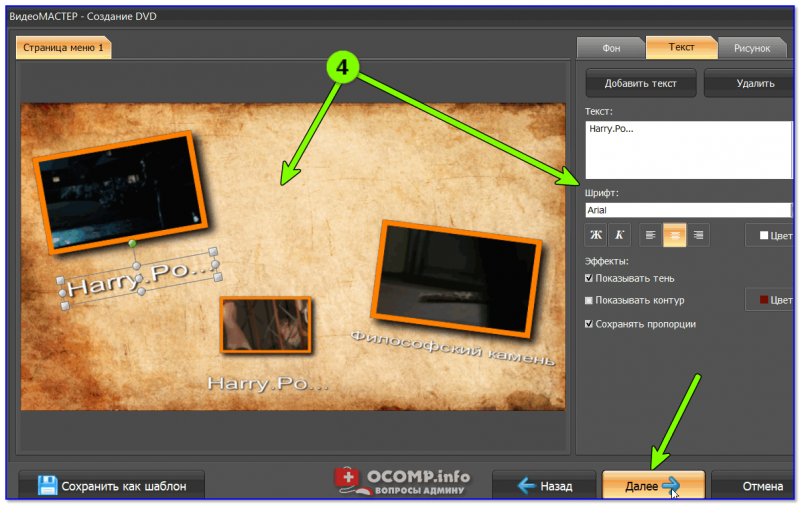Viewport: 800px width, 505px height.
Task: Click the green rotation handle of selected text
Action: pos(133,243)
